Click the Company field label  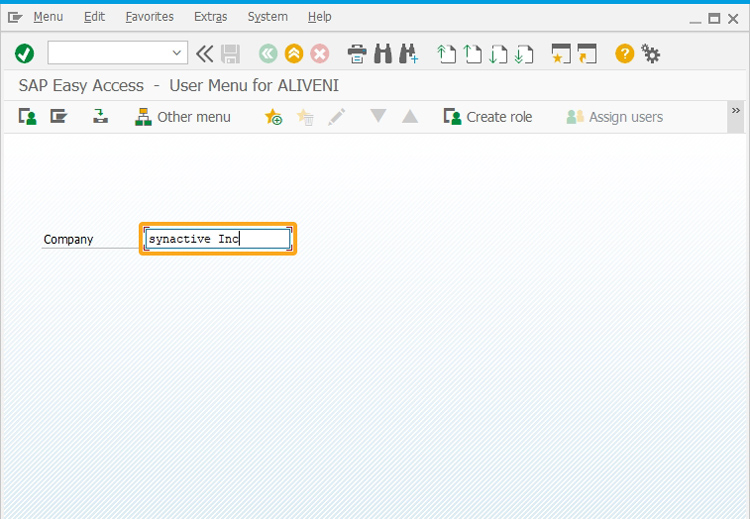(68, 239)
